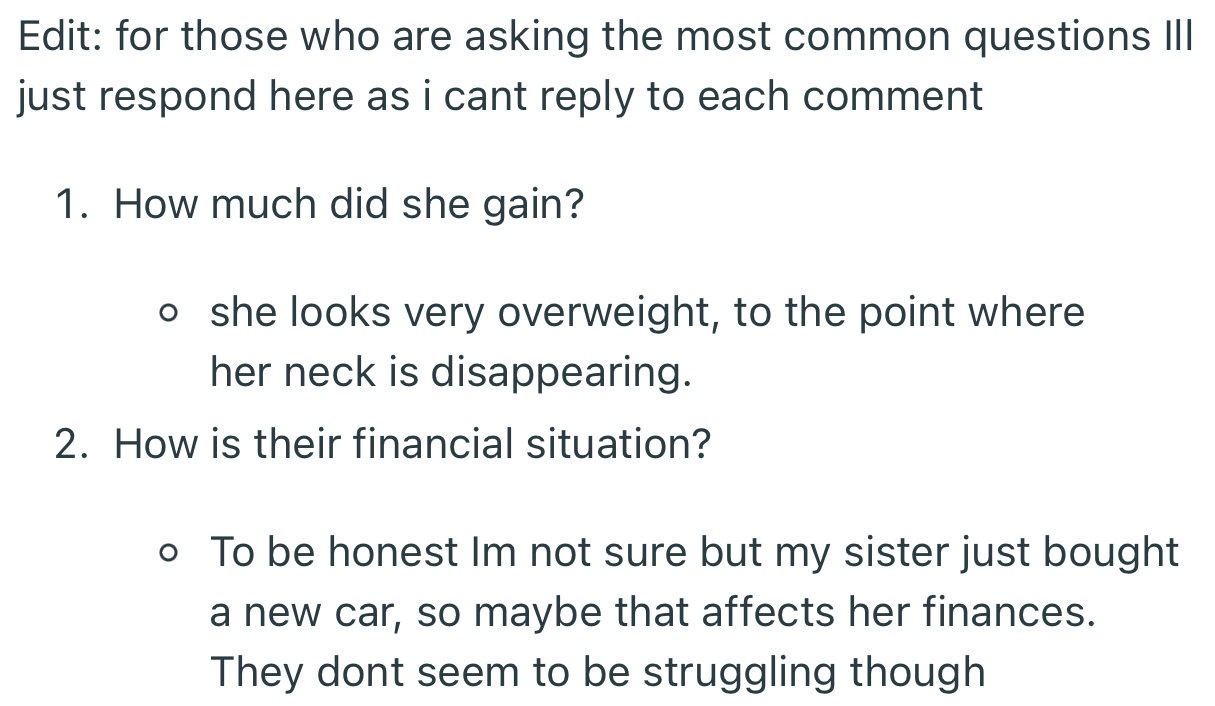The height and width of the screenshot is (706, 1215).
Task: Click the word "Ill" at end of first line
Action: click(x=1178, y=37)
